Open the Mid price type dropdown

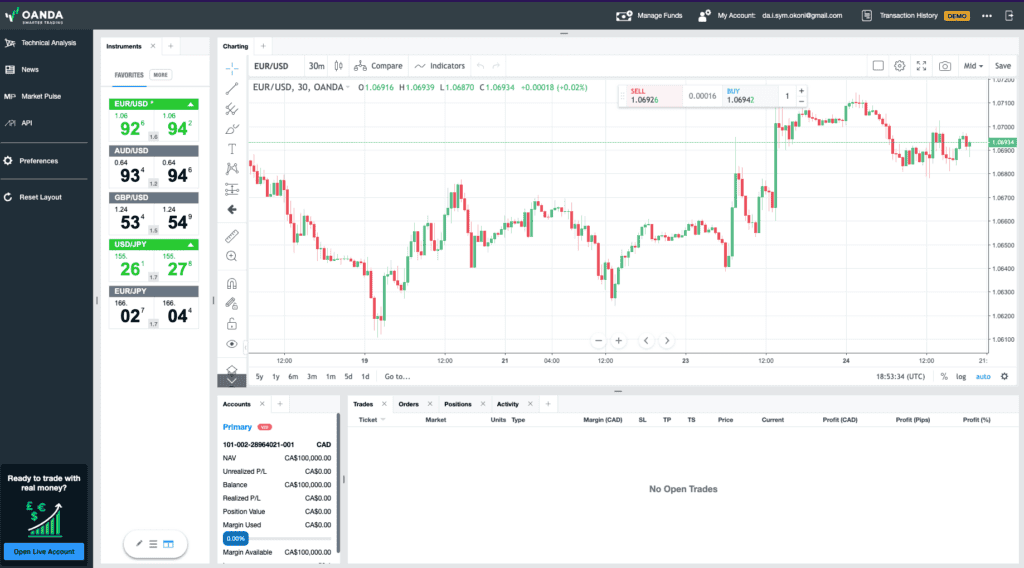coord(972,66)
